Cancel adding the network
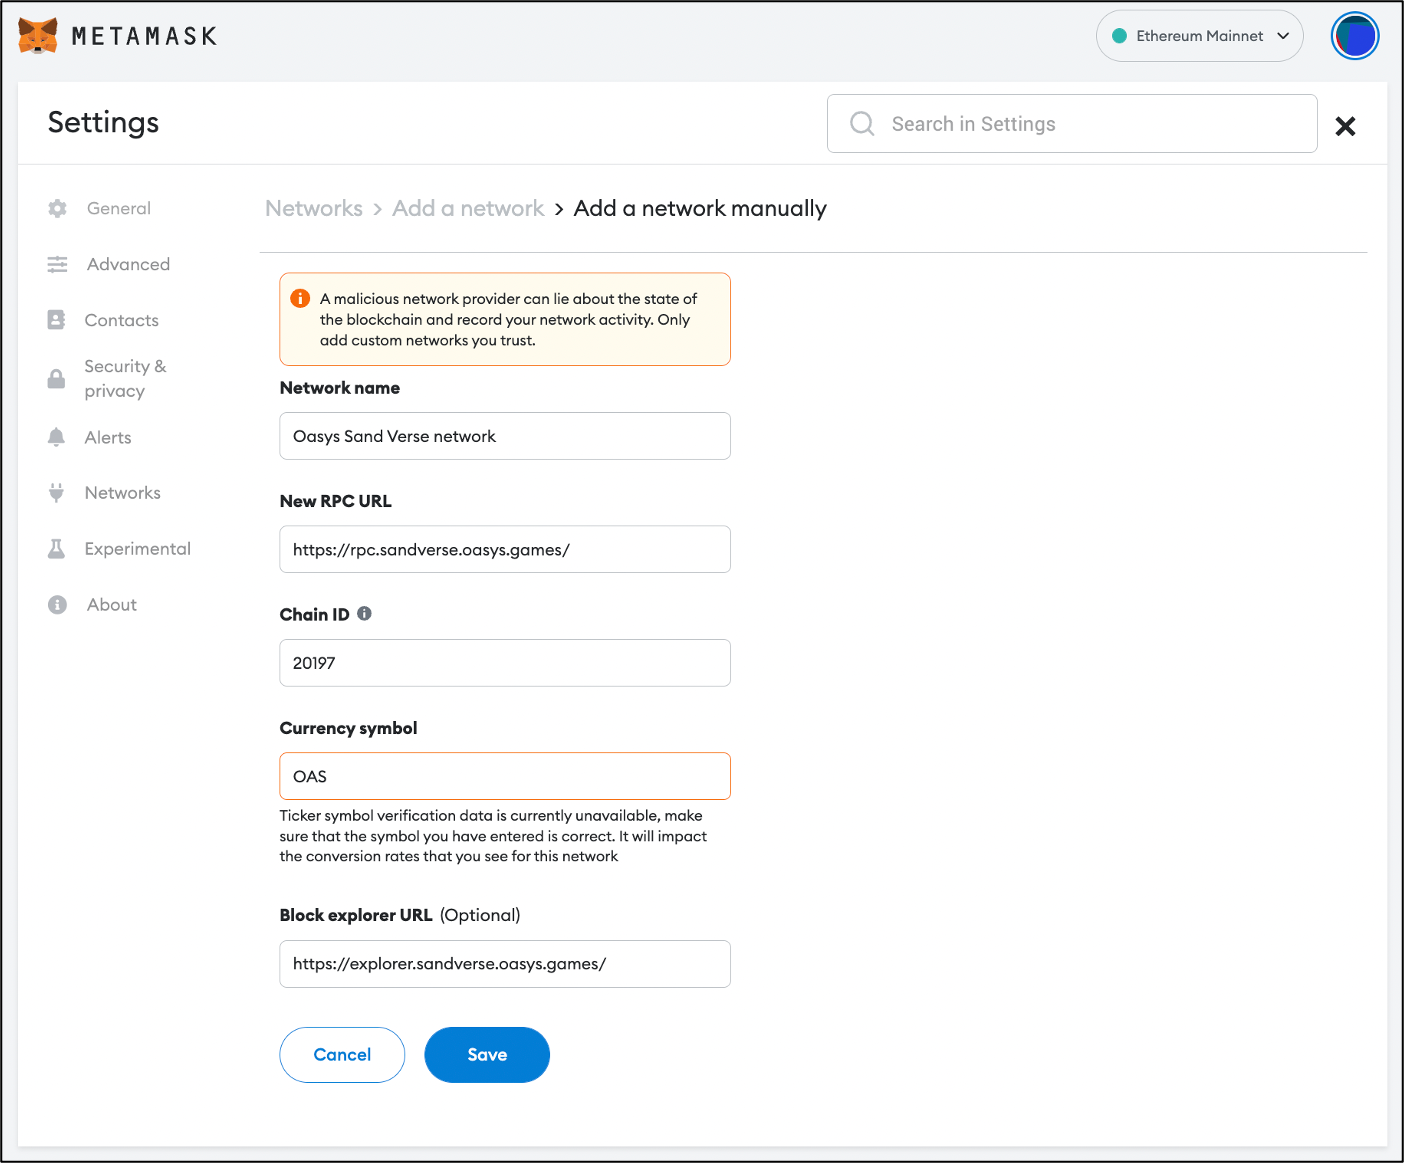 click(342, 1055)
